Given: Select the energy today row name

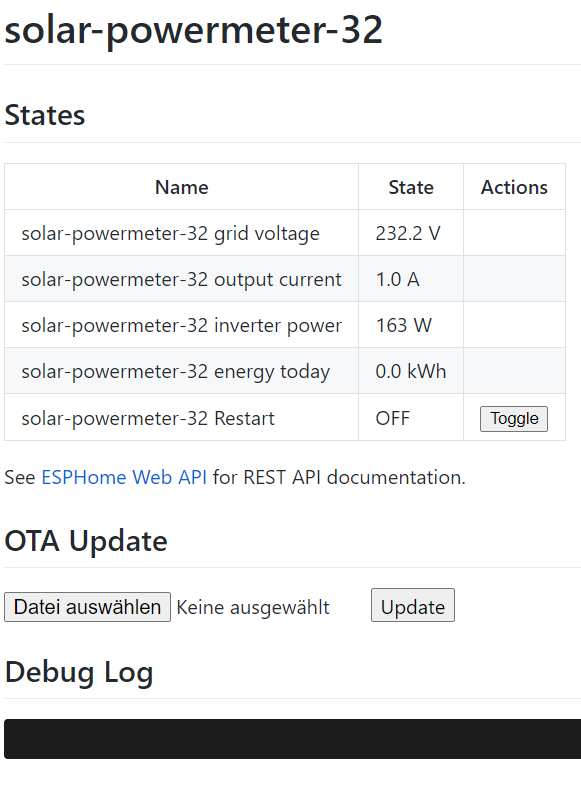Looking at the screenshot, I should click(x=176, y=371).
